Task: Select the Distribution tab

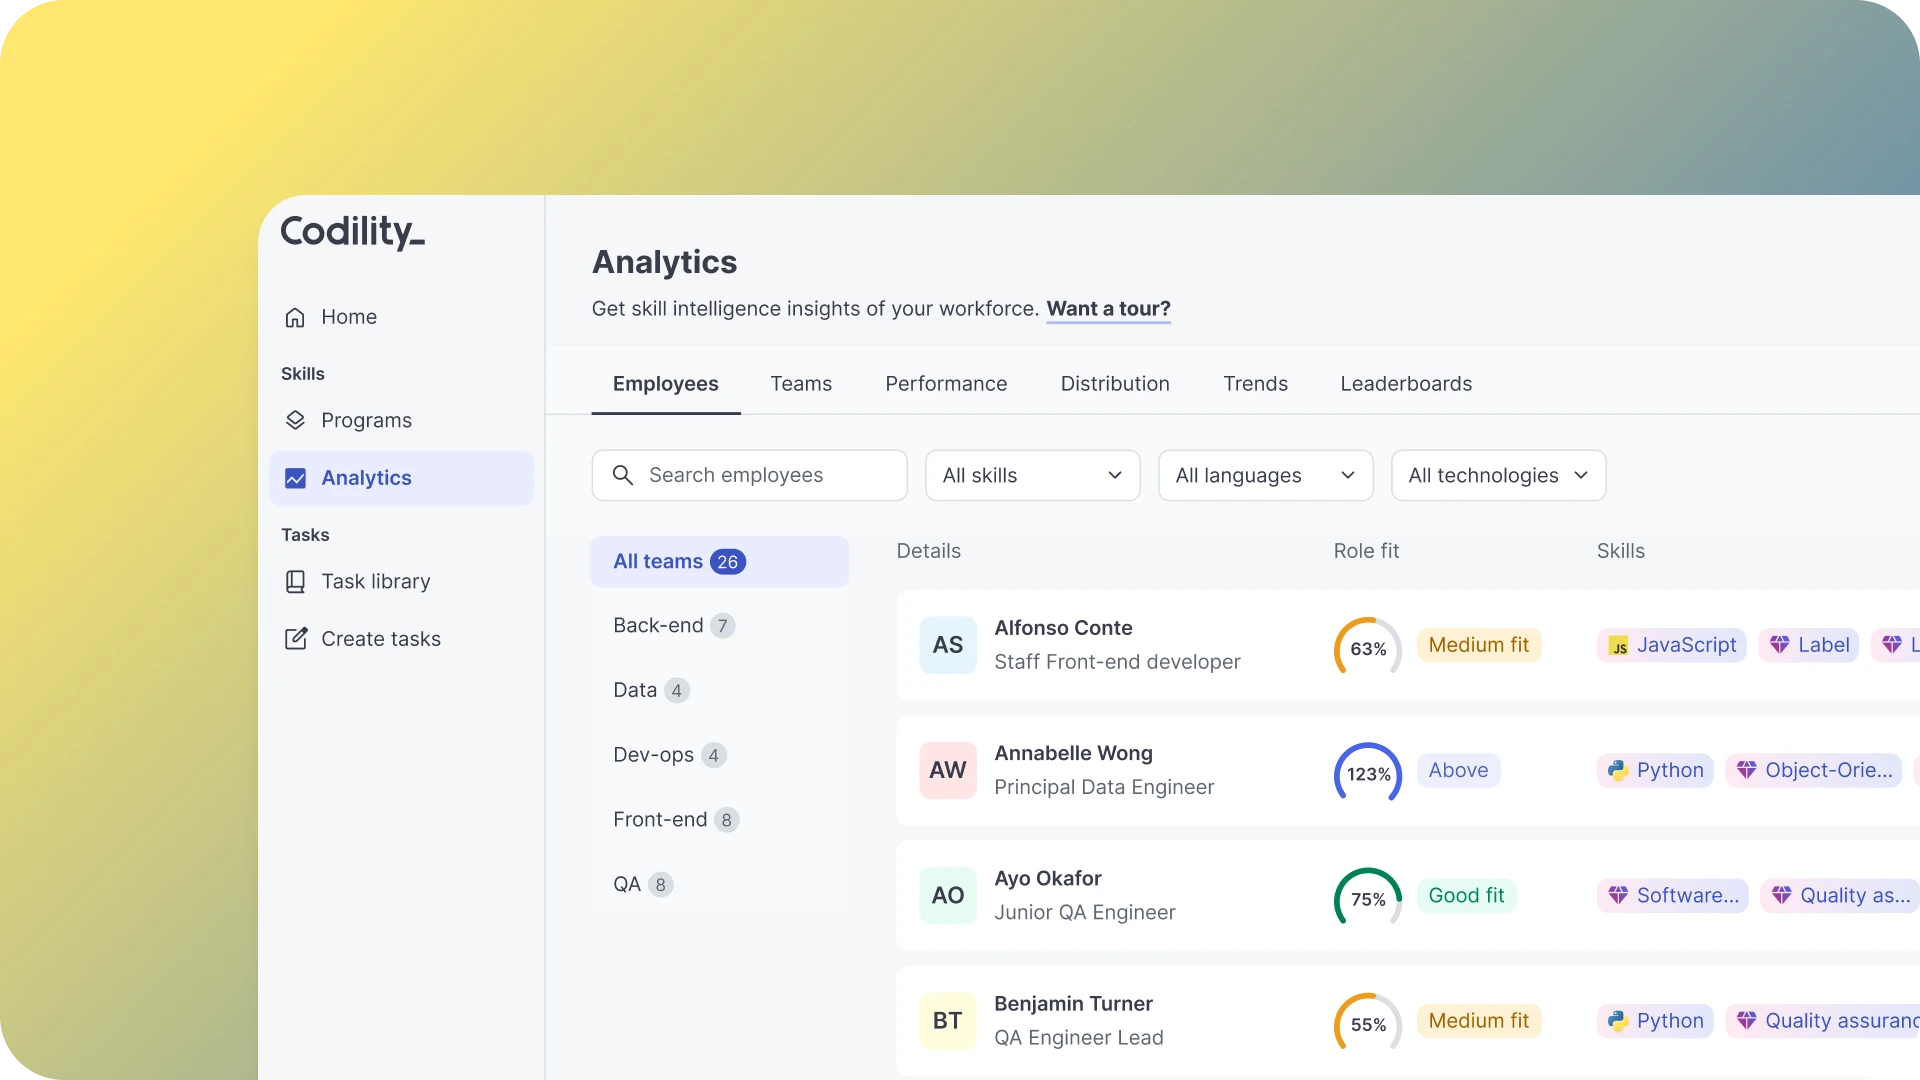Action: (1115, 384)
